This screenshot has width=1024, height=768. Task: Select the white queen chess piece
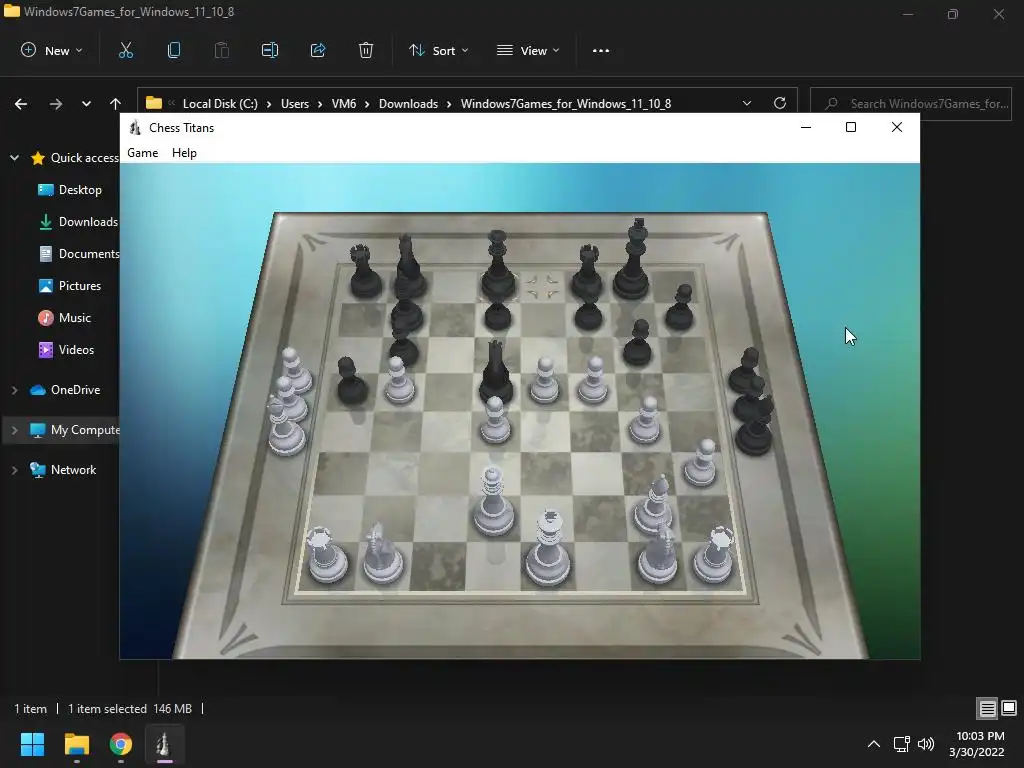coord(493,502)
